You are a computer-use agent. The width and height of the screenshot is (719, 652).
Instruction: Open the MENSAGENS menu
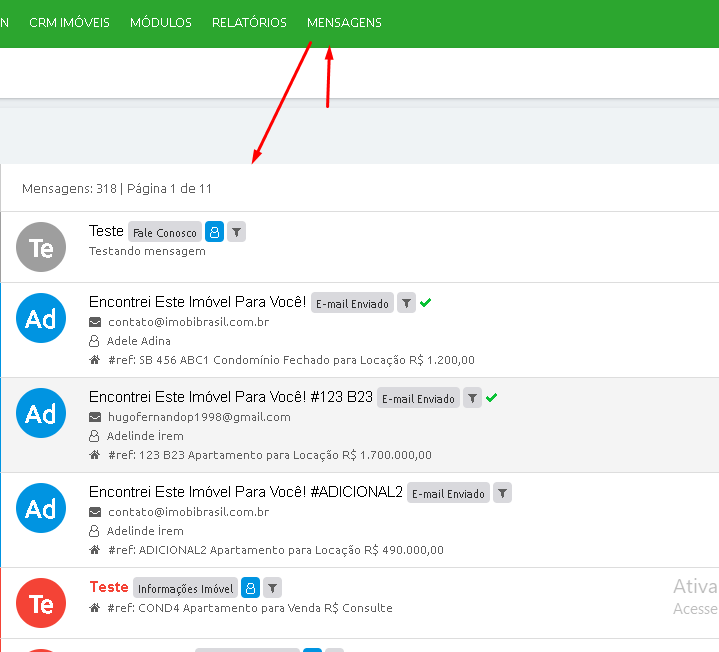point(344,22)
